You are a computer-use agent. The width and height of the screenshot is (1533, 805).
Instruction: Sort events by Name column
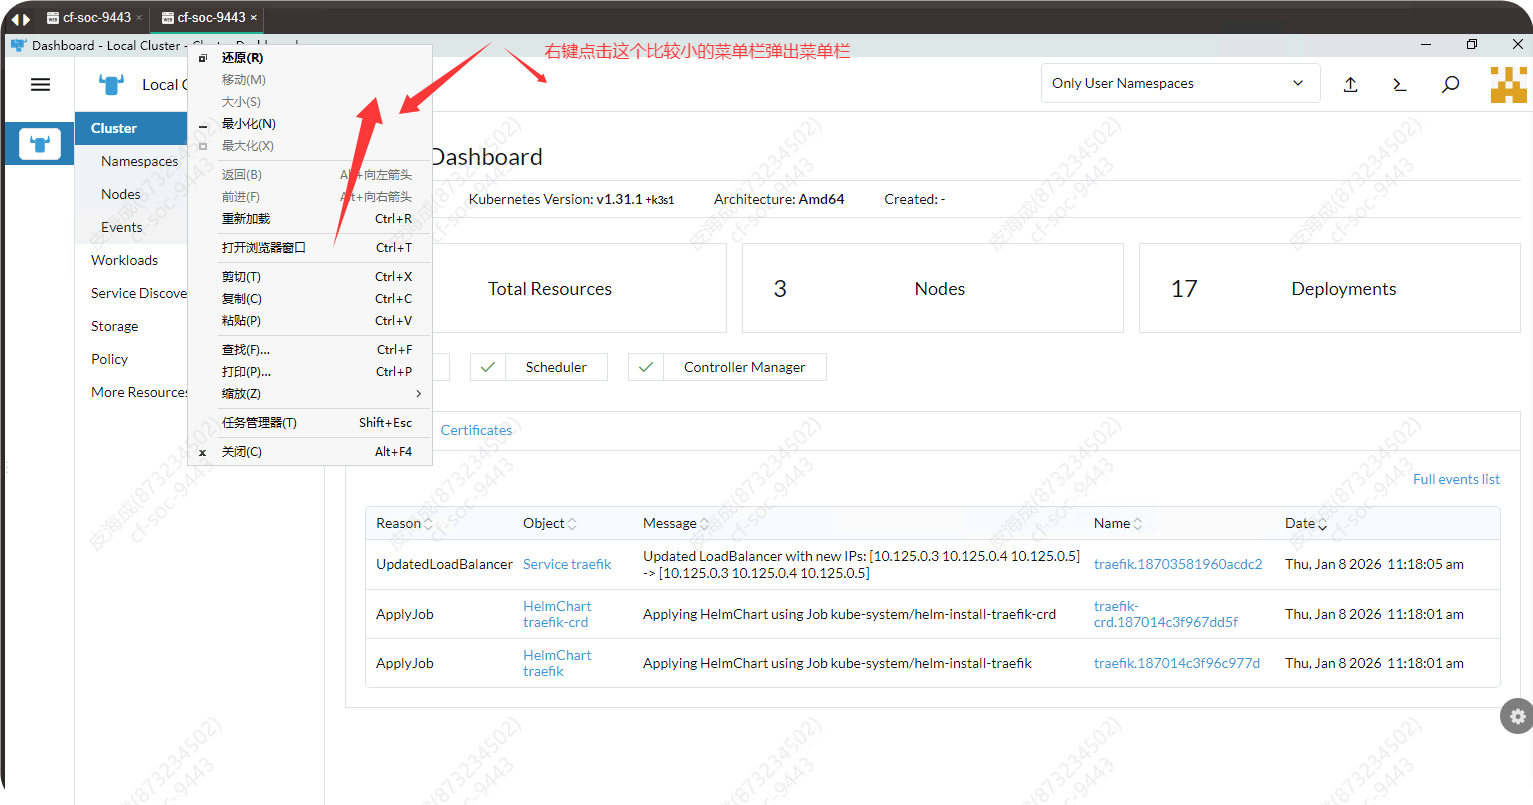coord(1117,523)
